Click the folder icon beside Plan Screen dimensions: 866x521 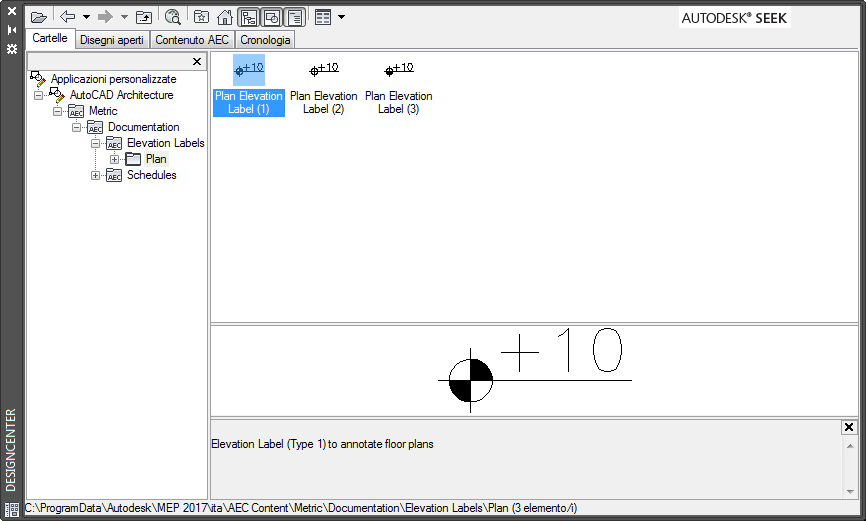point(133,159)
